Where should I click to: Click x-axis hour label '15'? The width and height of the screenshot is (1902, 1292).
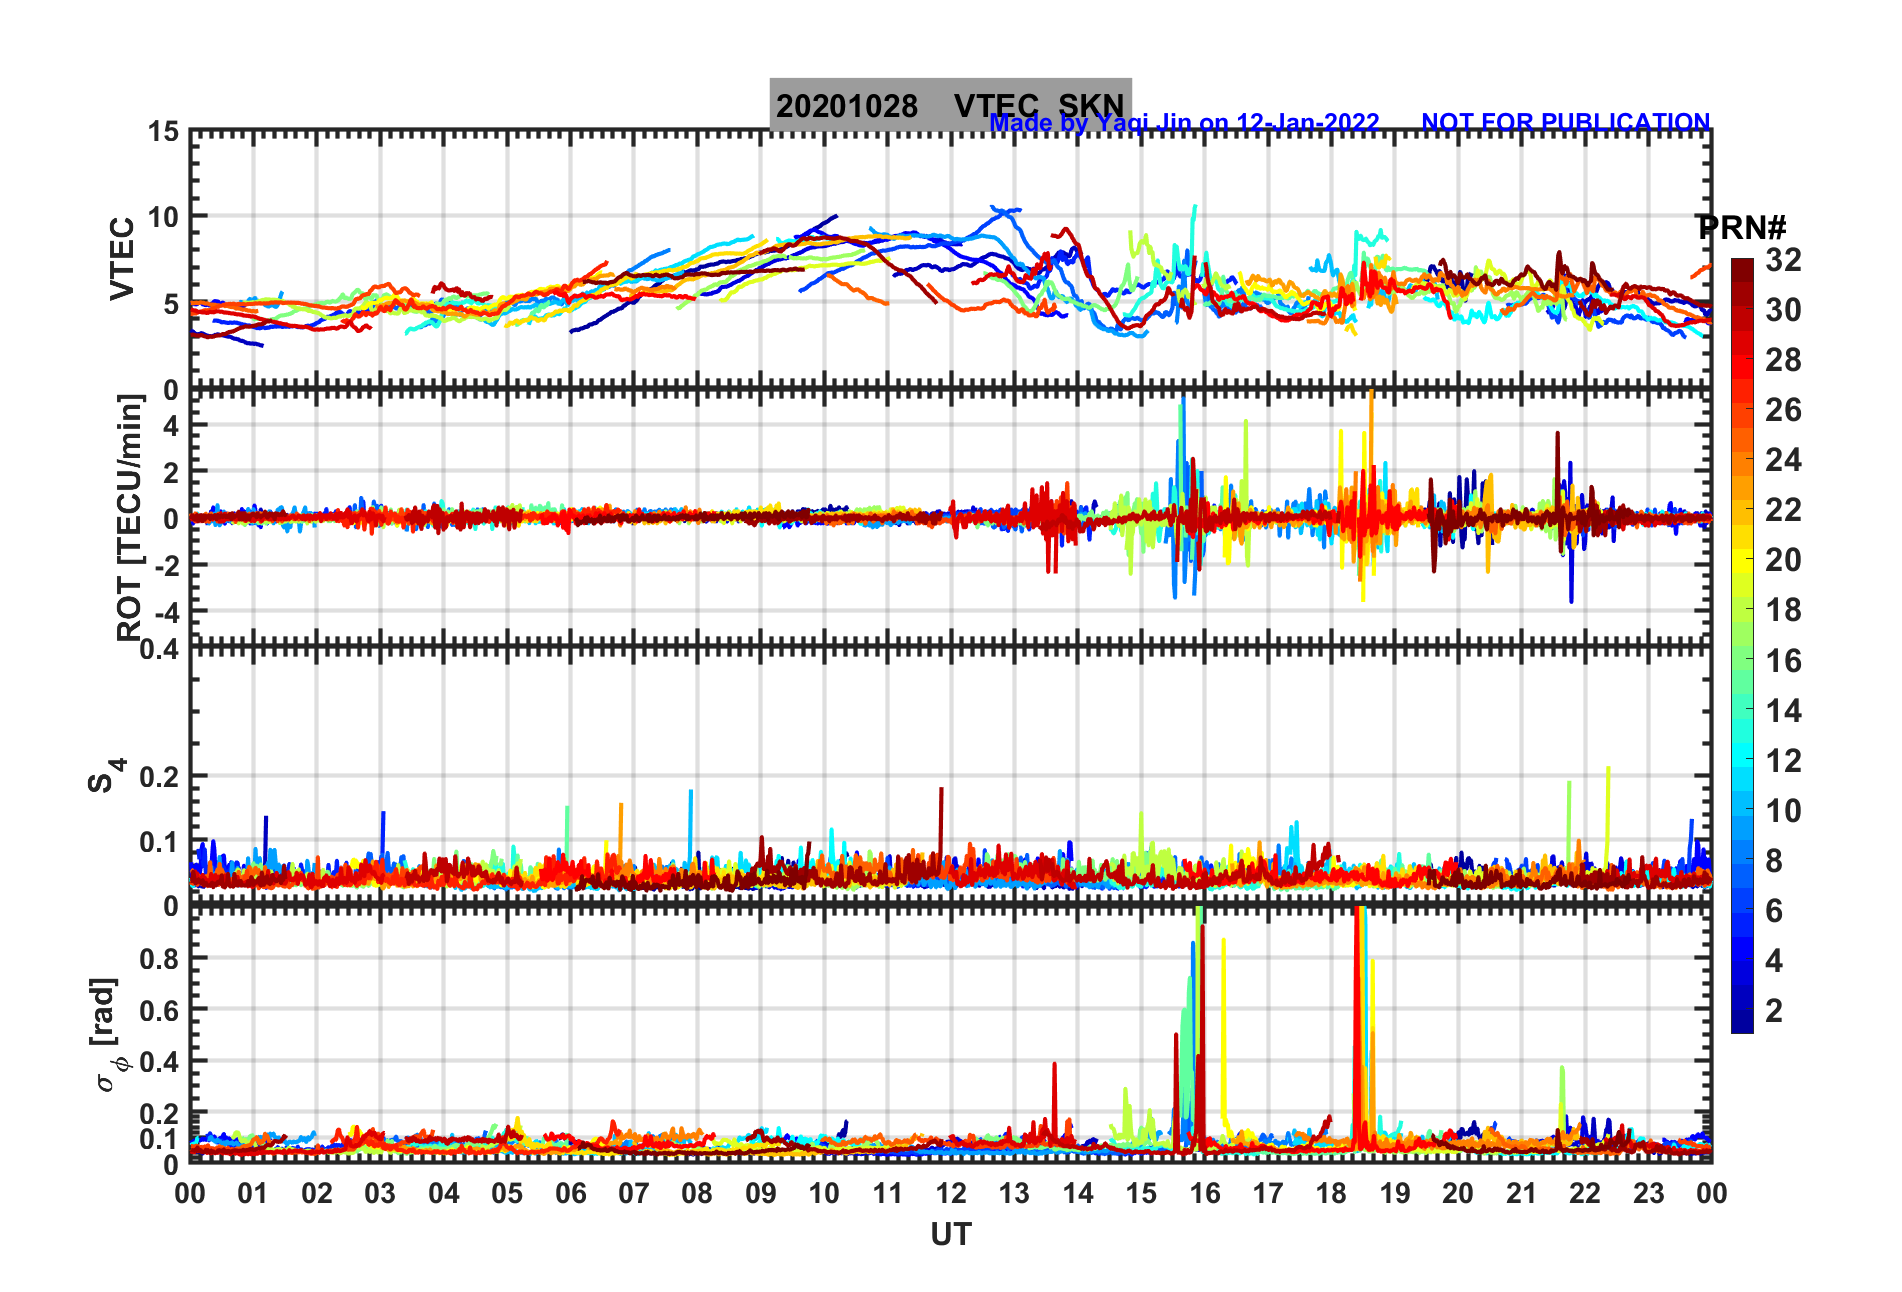(1141, 1193)
